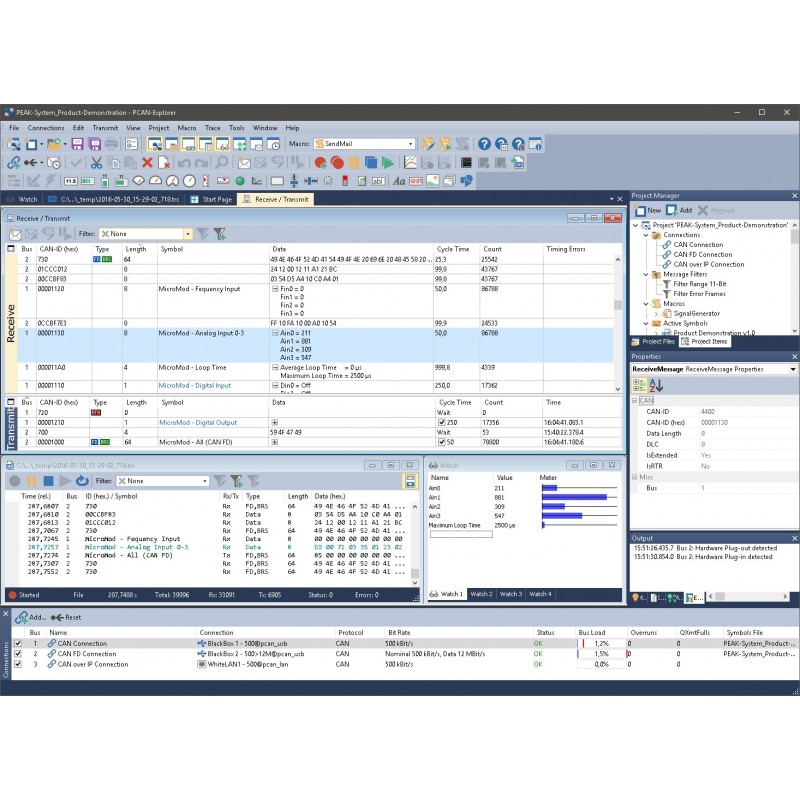Toggle the checkbox for CAN FD Connection bus 2
The height and width of the screenshot is (800, 800).
click(18, 654)
